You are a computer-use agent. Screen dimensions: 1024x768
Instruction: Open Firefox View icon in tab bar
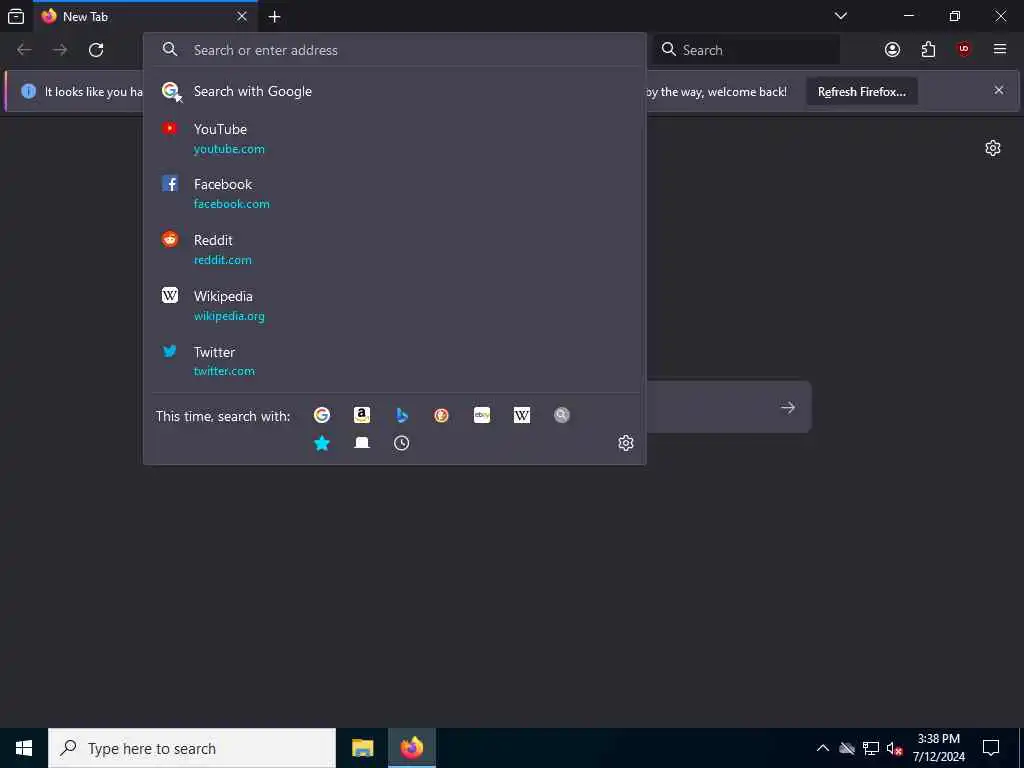click(x=16, y=16)
